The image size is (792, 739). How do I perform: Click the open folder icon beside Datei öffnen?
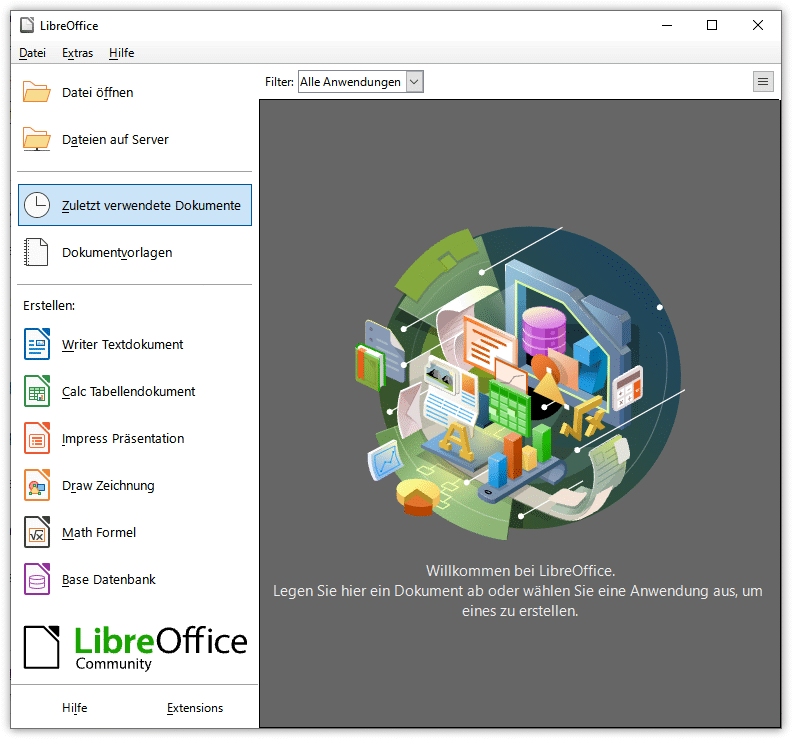click(36, 92)
